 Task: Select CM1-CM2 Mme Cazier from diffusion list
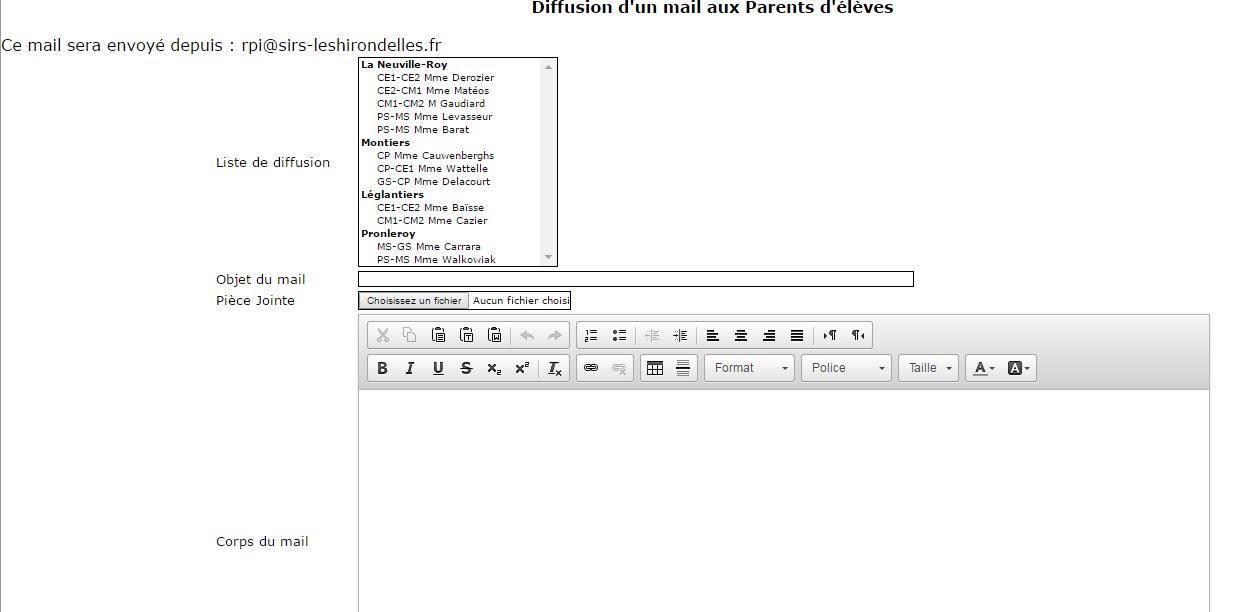tap(432, 221)
